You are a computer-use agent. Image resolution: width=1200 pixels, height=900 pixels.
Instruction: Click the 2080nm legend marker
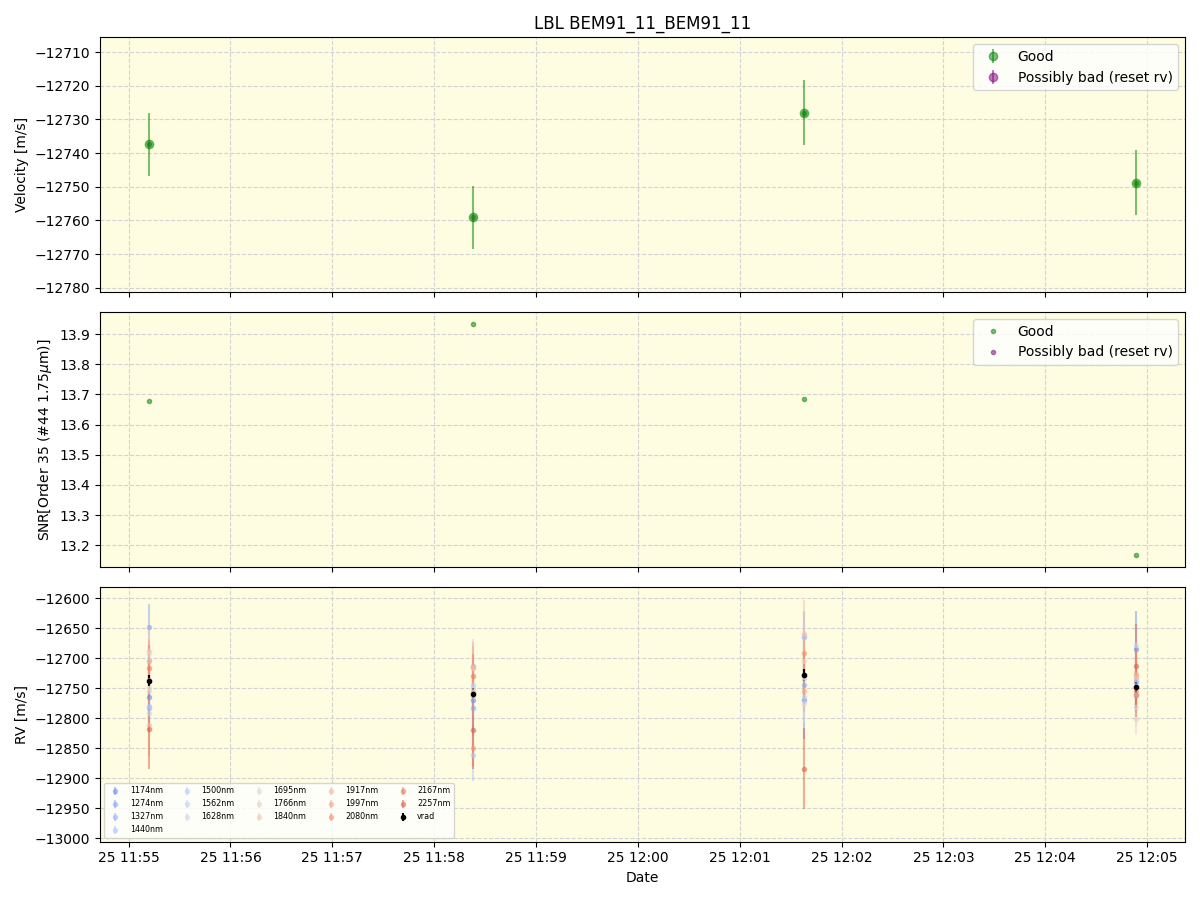[331, 817]
